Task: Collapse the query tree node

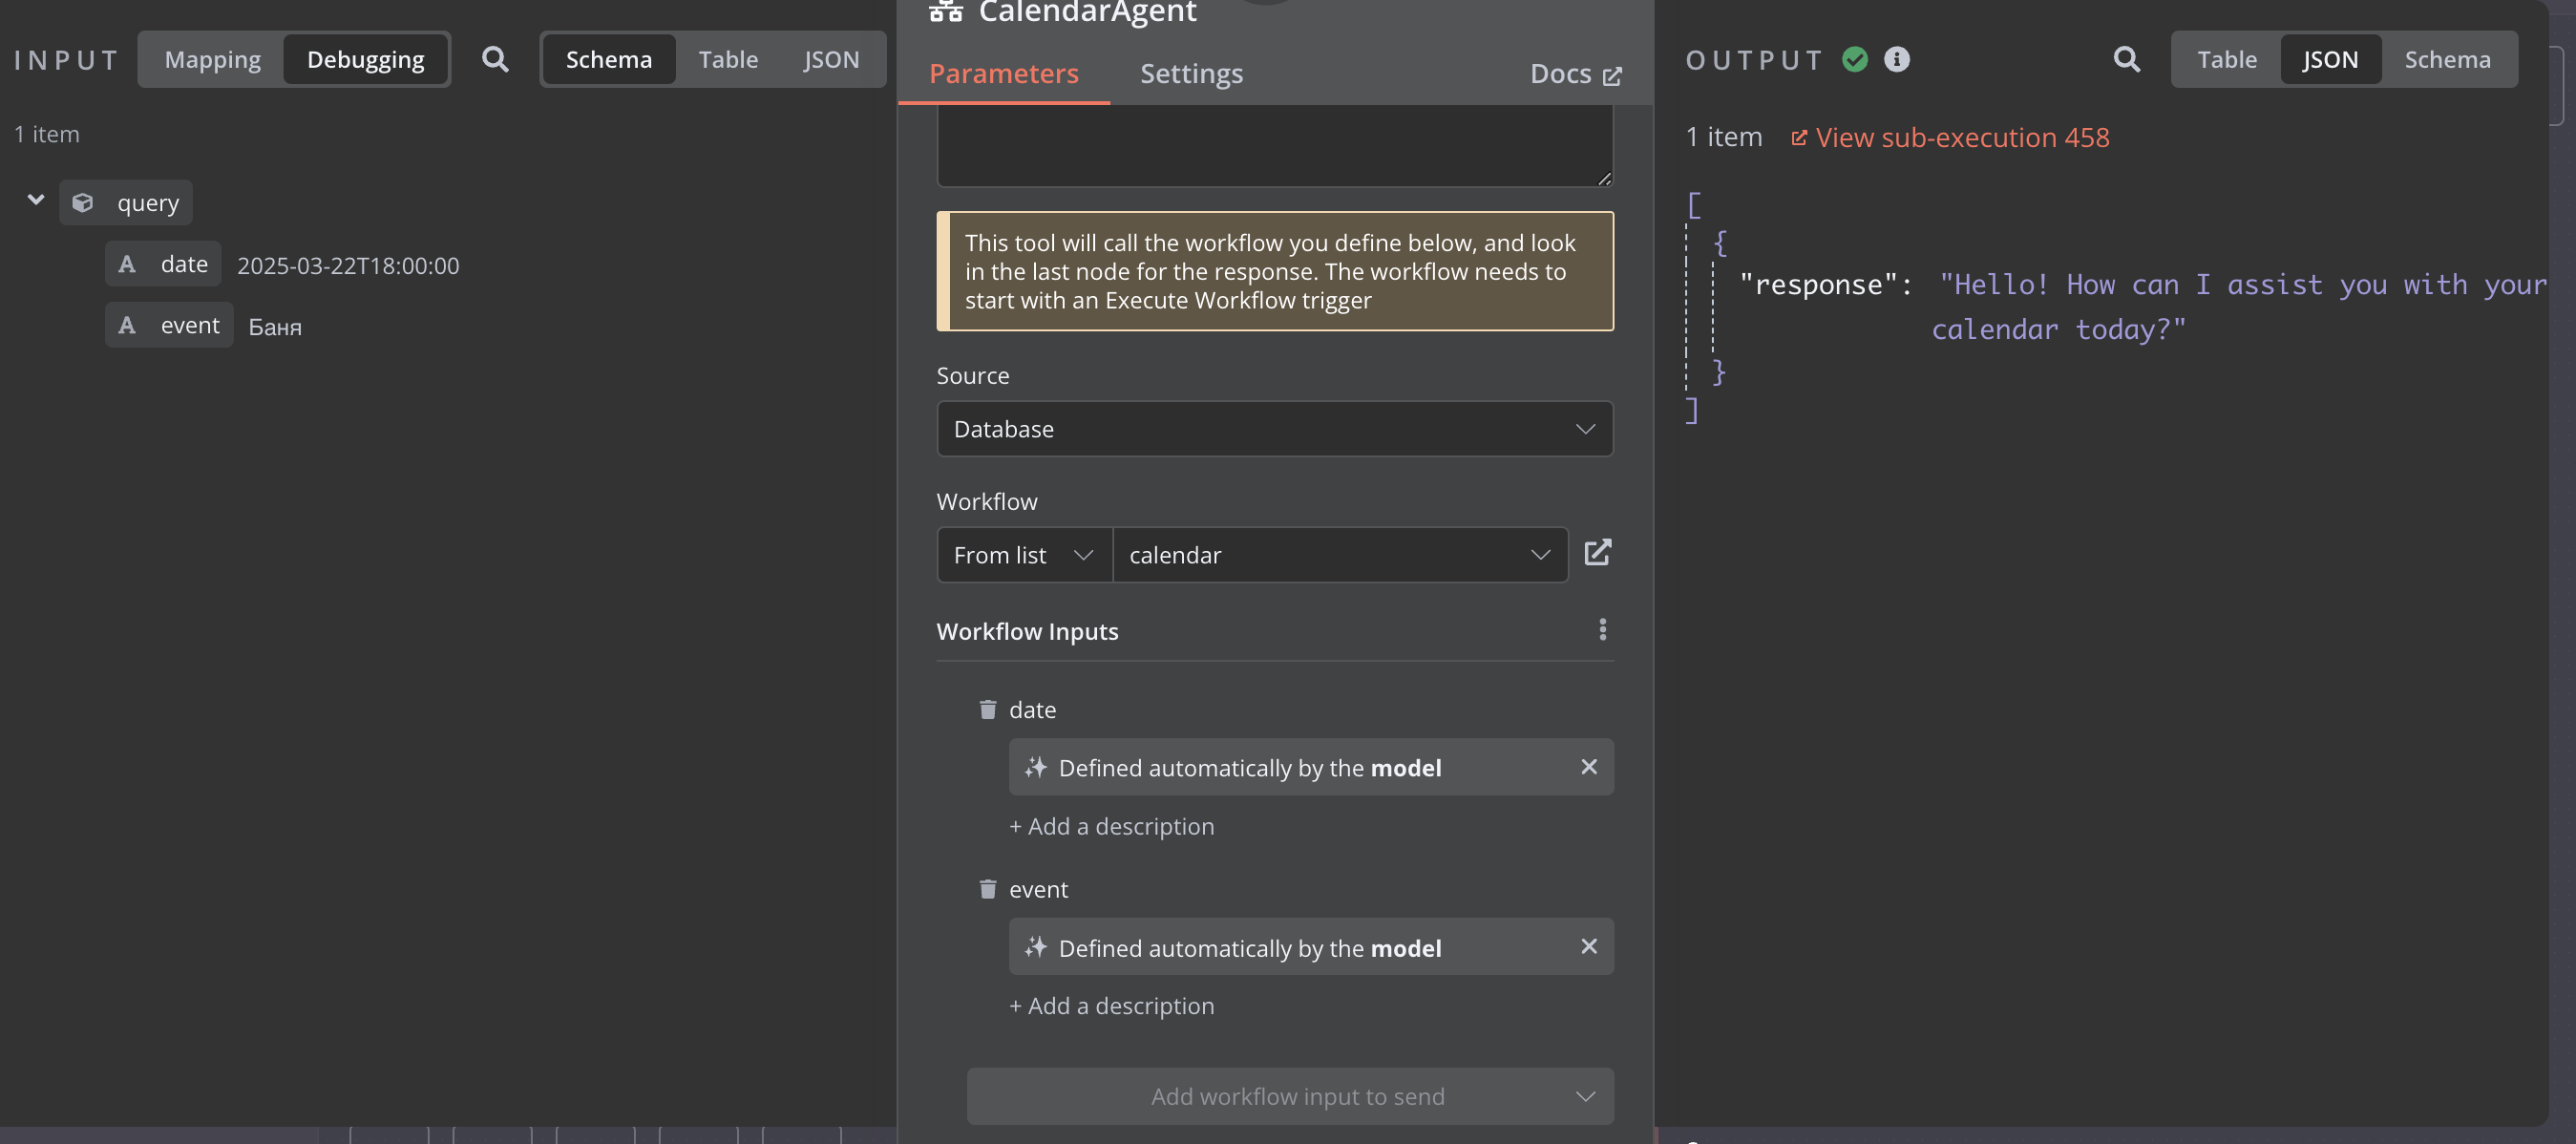Action: click(x=36, y=200)
